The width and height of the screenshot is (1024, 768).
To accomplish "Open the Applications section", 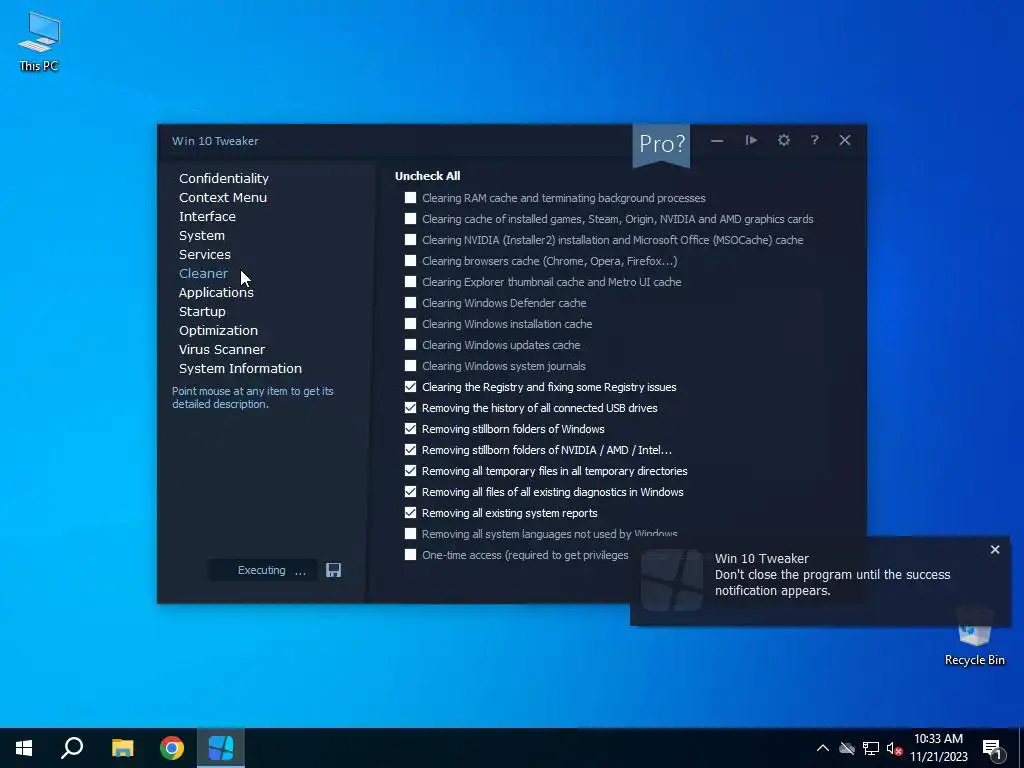I will pos(216,293).
